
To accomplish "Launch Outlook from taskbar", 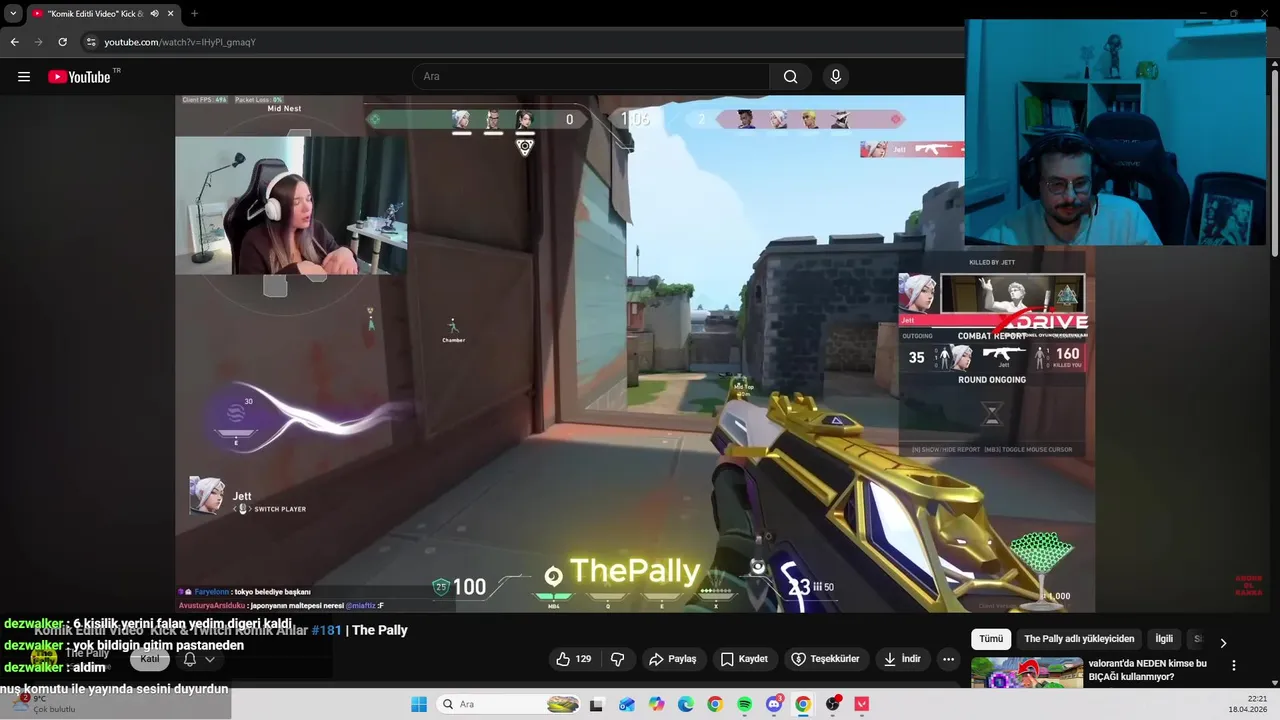I will tap(626, 704).
